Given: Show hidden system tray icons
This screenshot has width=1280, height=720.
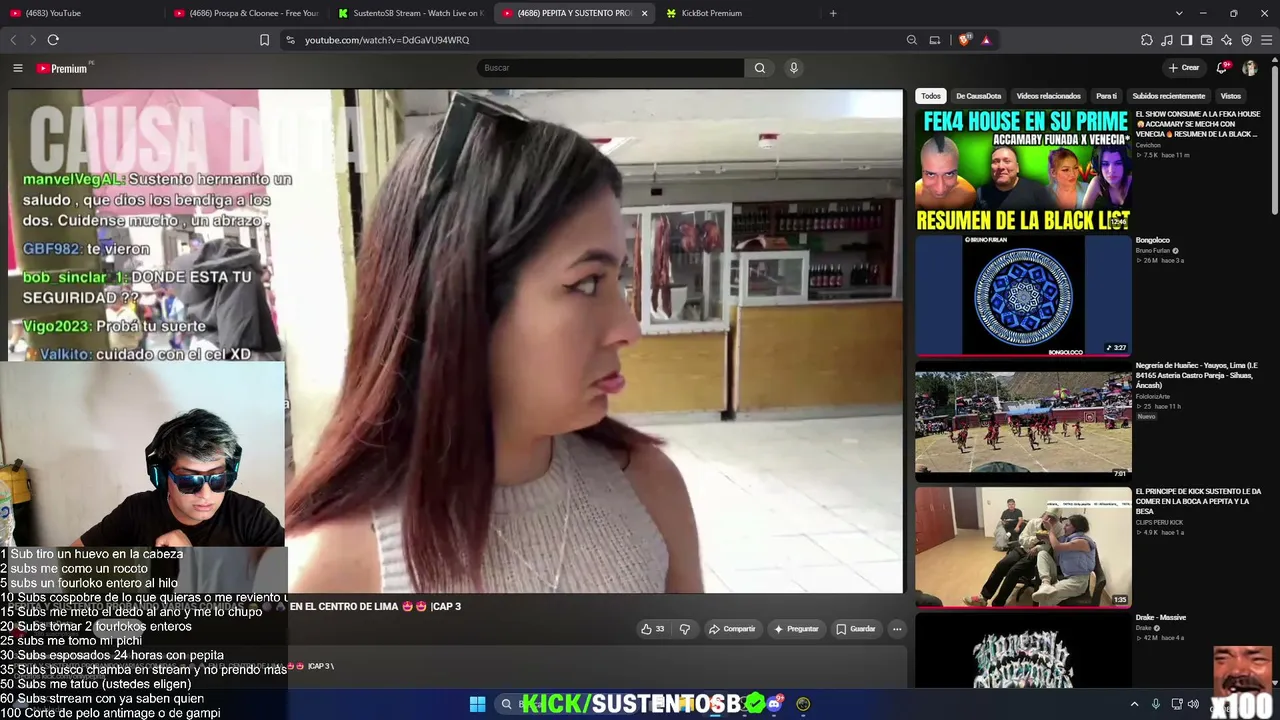Looking at the screenshot, I should (x=1134, y=704).
